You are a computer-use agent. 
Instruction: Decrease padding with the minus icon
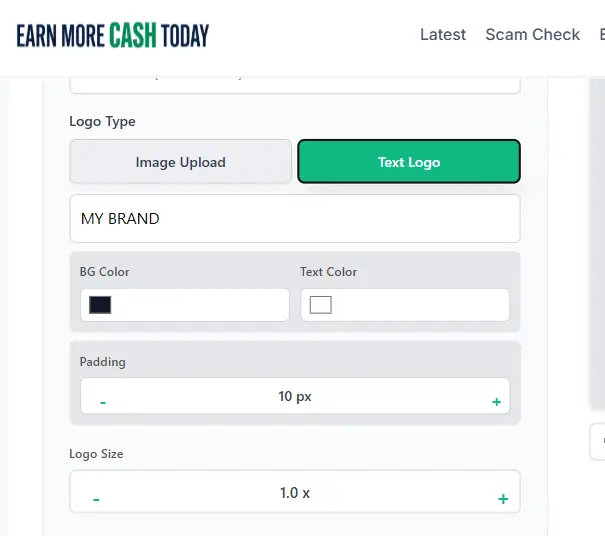pyautogui.click(x=103, y=402)
